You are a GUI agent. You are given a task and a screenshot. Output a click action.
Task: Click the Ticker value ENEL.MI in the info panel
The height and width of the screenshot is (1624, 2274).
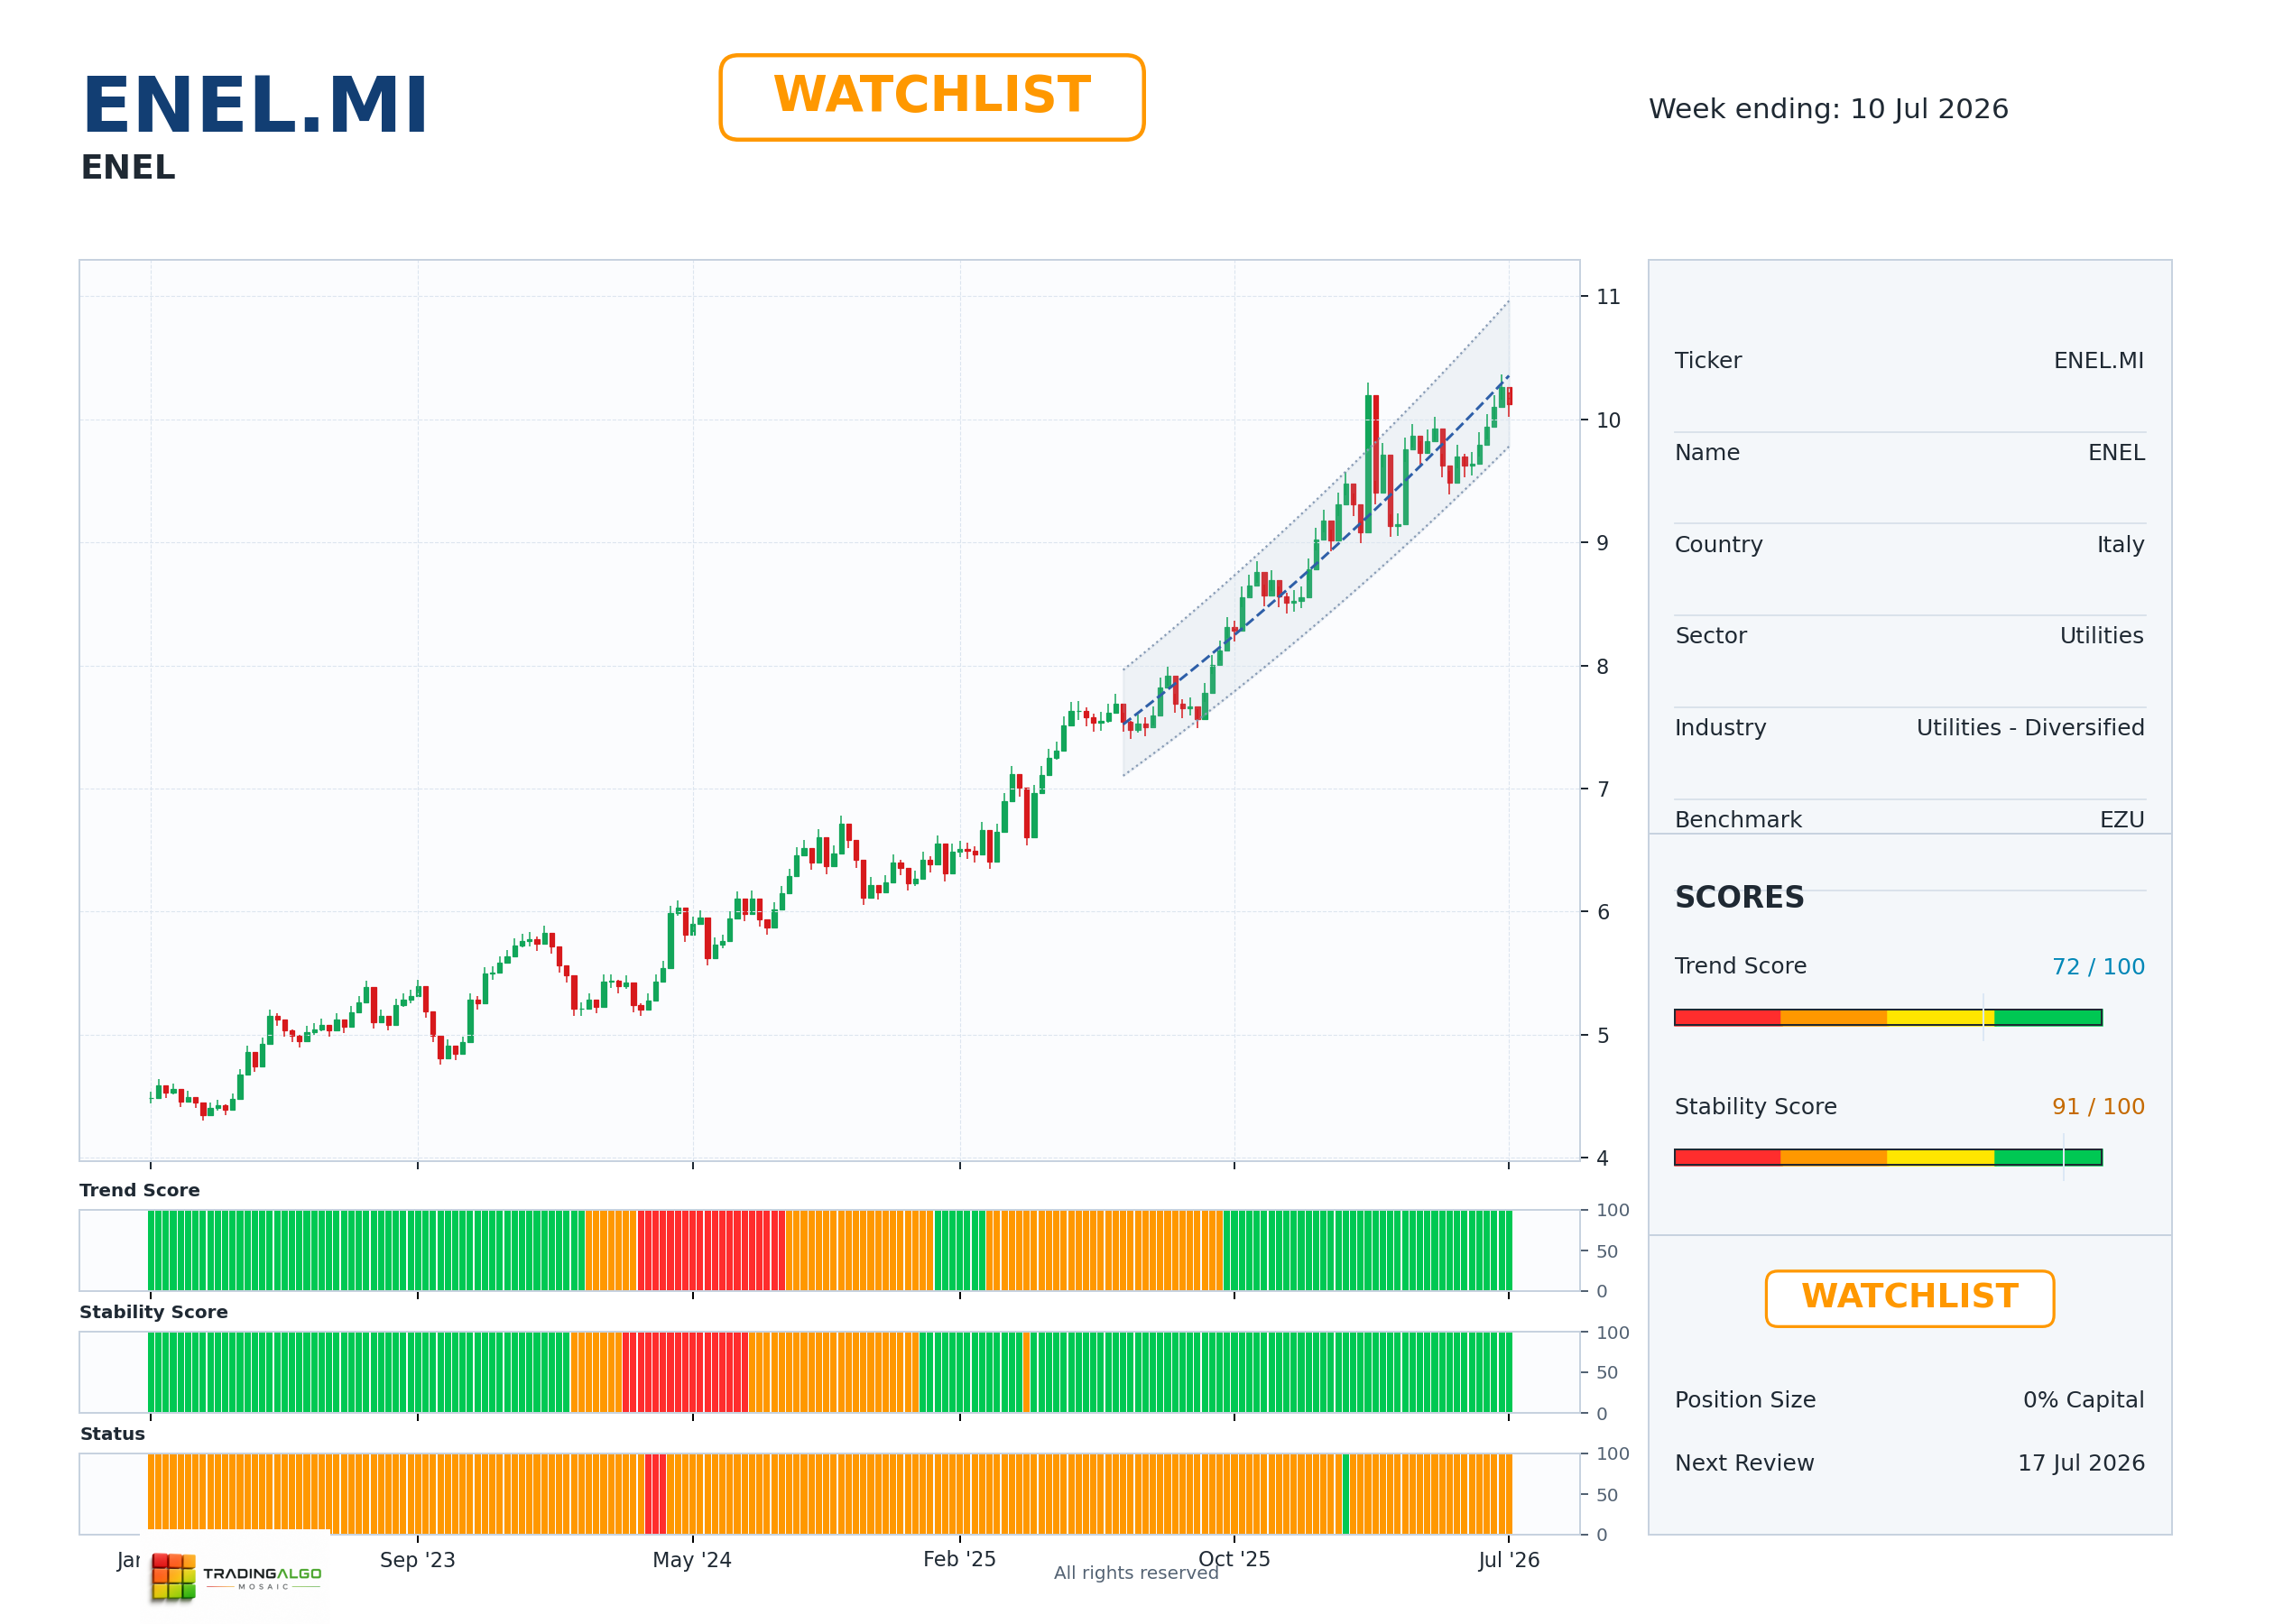tap(2098, 360)
